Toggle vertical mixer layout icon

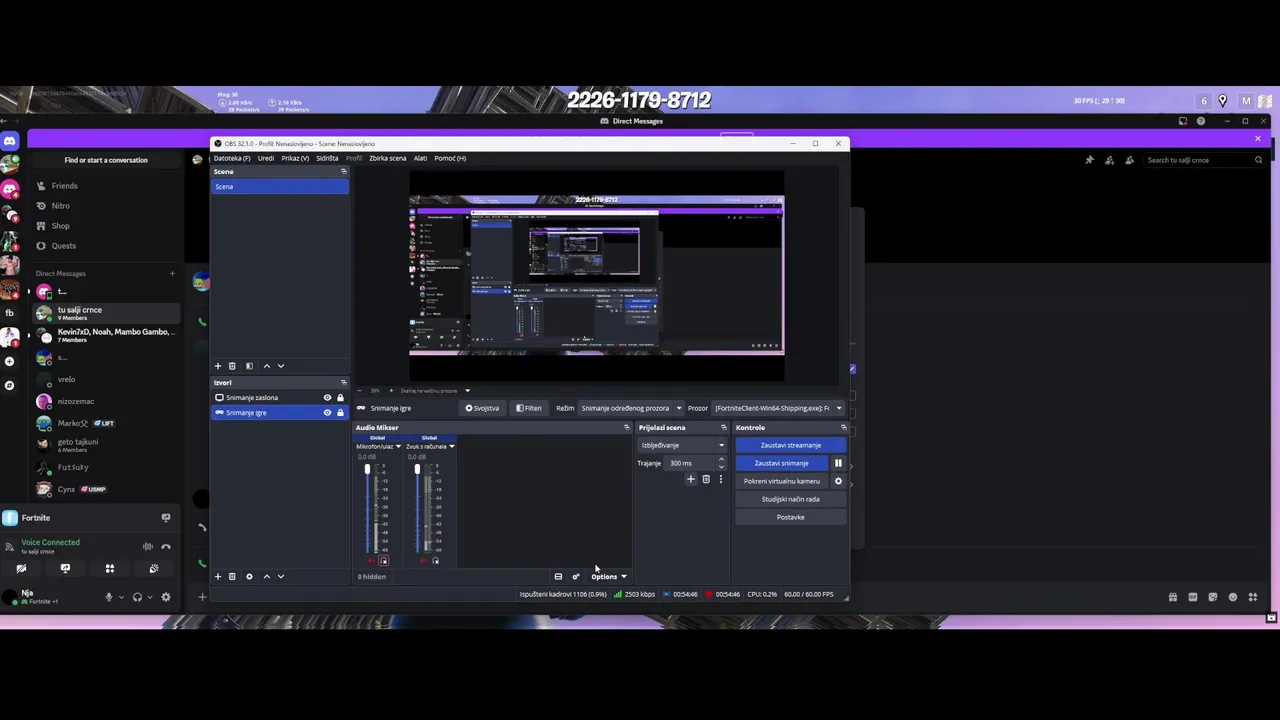point(558,576)
